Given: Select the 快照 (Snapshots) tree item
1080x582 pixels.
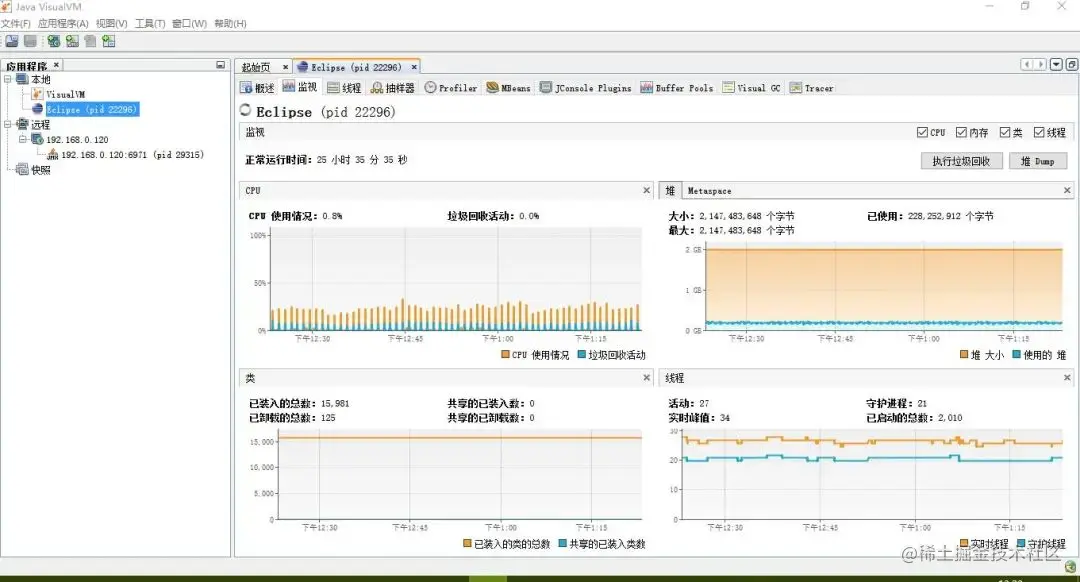Looking at the screenshot, I should coord(41,170).
